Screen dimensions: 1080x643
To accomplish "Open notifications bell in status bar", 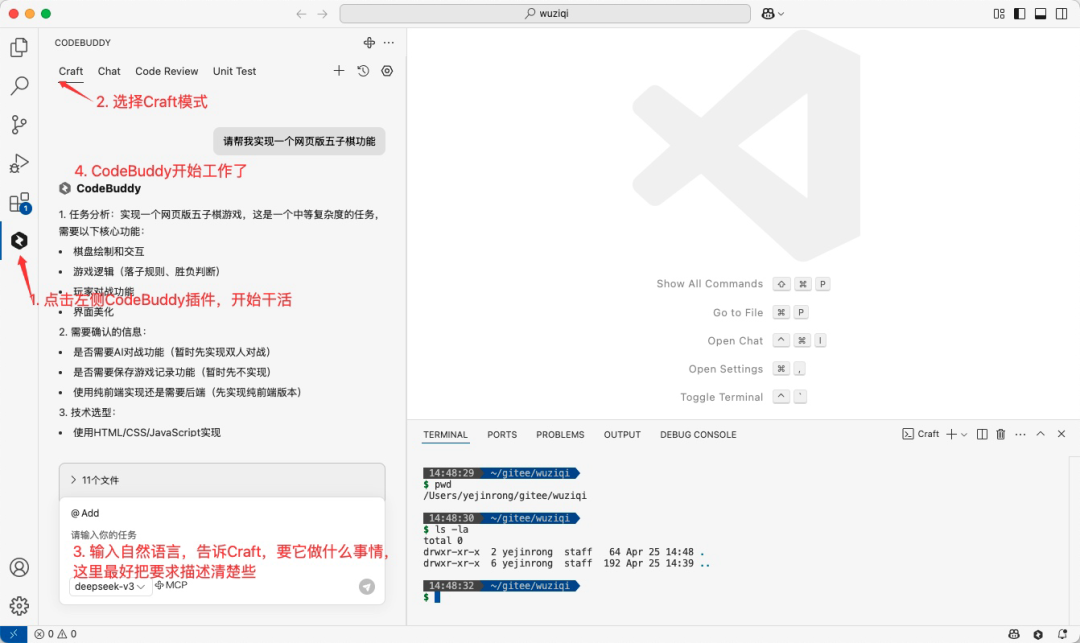I will pos(1062,634).
